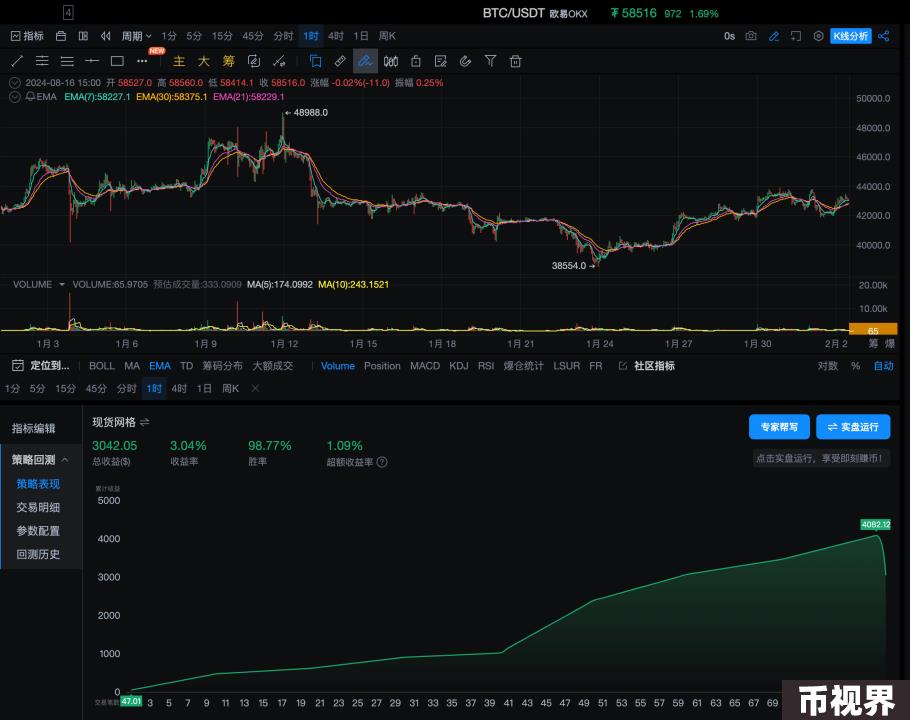Collapse the EMA legend row chevron

click(15, 97)
